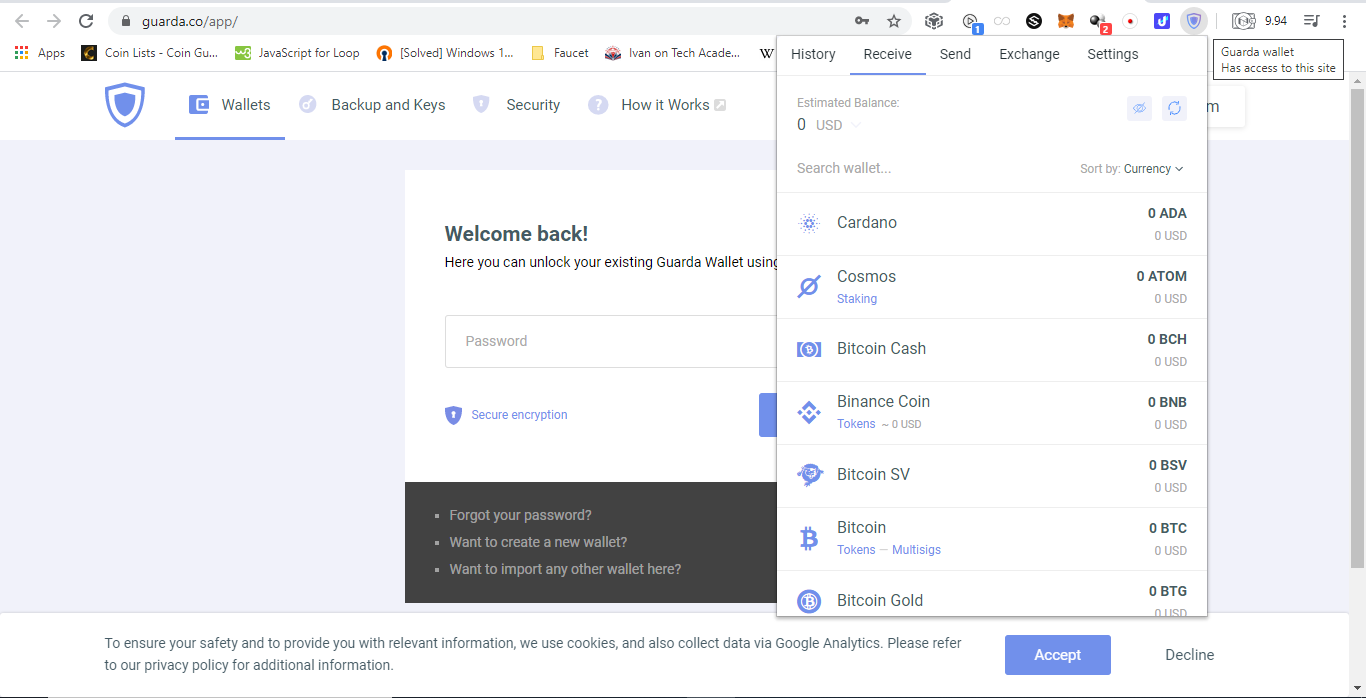Open the Sort by Currency dropdown
1366x698 pixels.
click(1153, 169)
